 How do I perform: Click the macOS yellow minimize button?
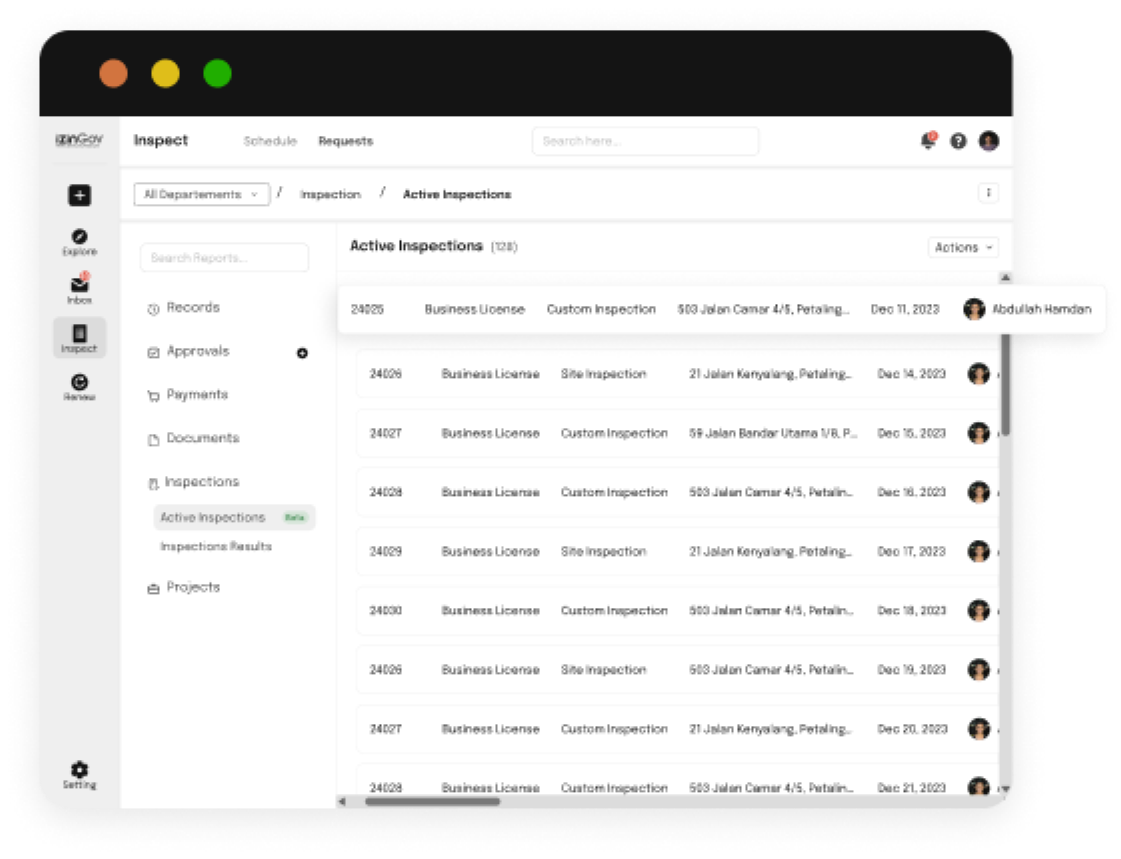coord(165,73)
